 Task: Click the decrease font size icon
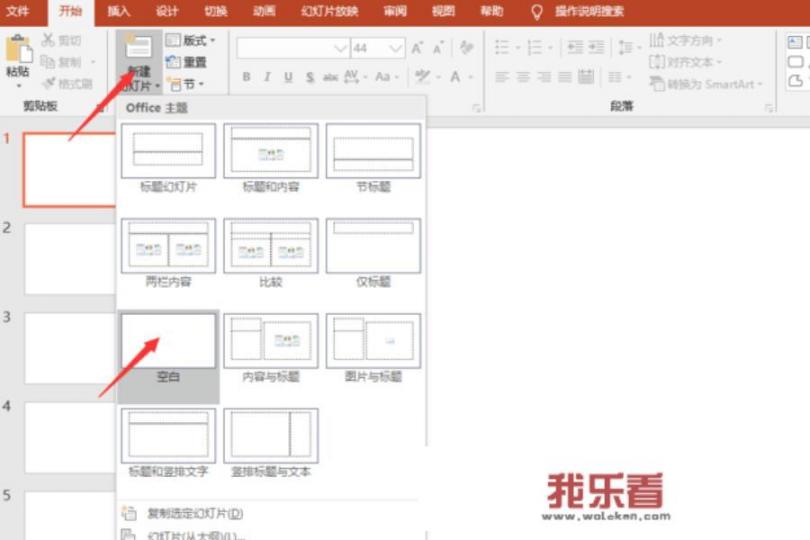click(x=438, y=49)
